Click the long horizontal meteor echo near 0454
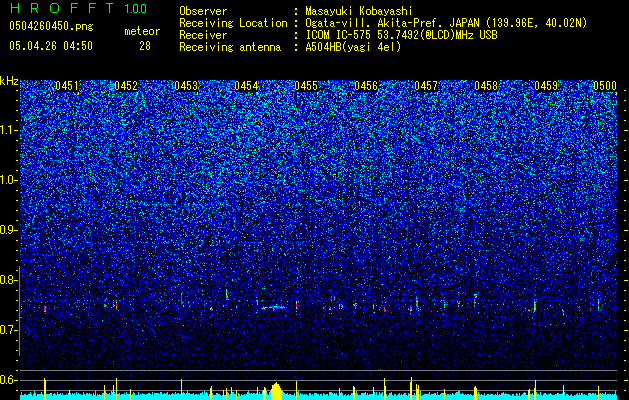This screenshot has height=400, width=629. 273,307
